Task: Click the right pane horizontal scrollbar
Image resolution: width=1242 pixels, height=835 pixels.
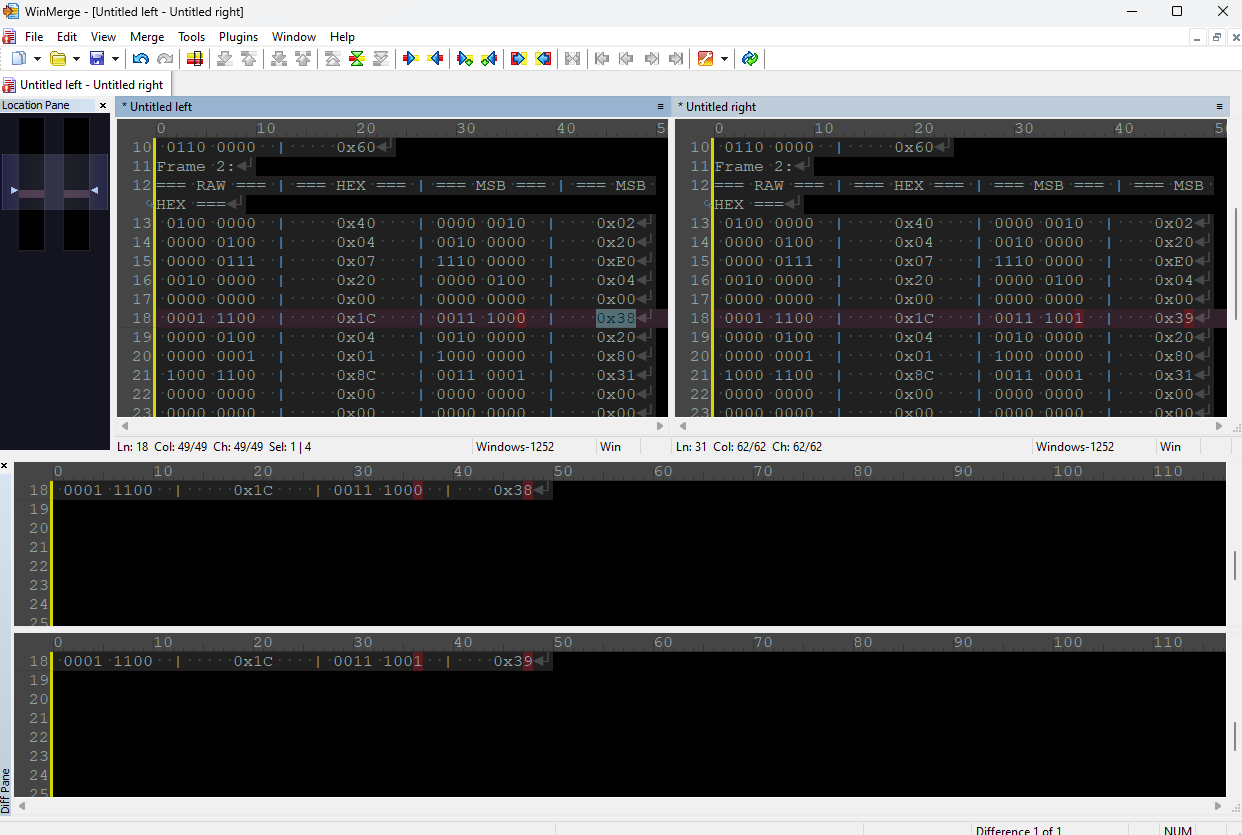Action: 950,425
